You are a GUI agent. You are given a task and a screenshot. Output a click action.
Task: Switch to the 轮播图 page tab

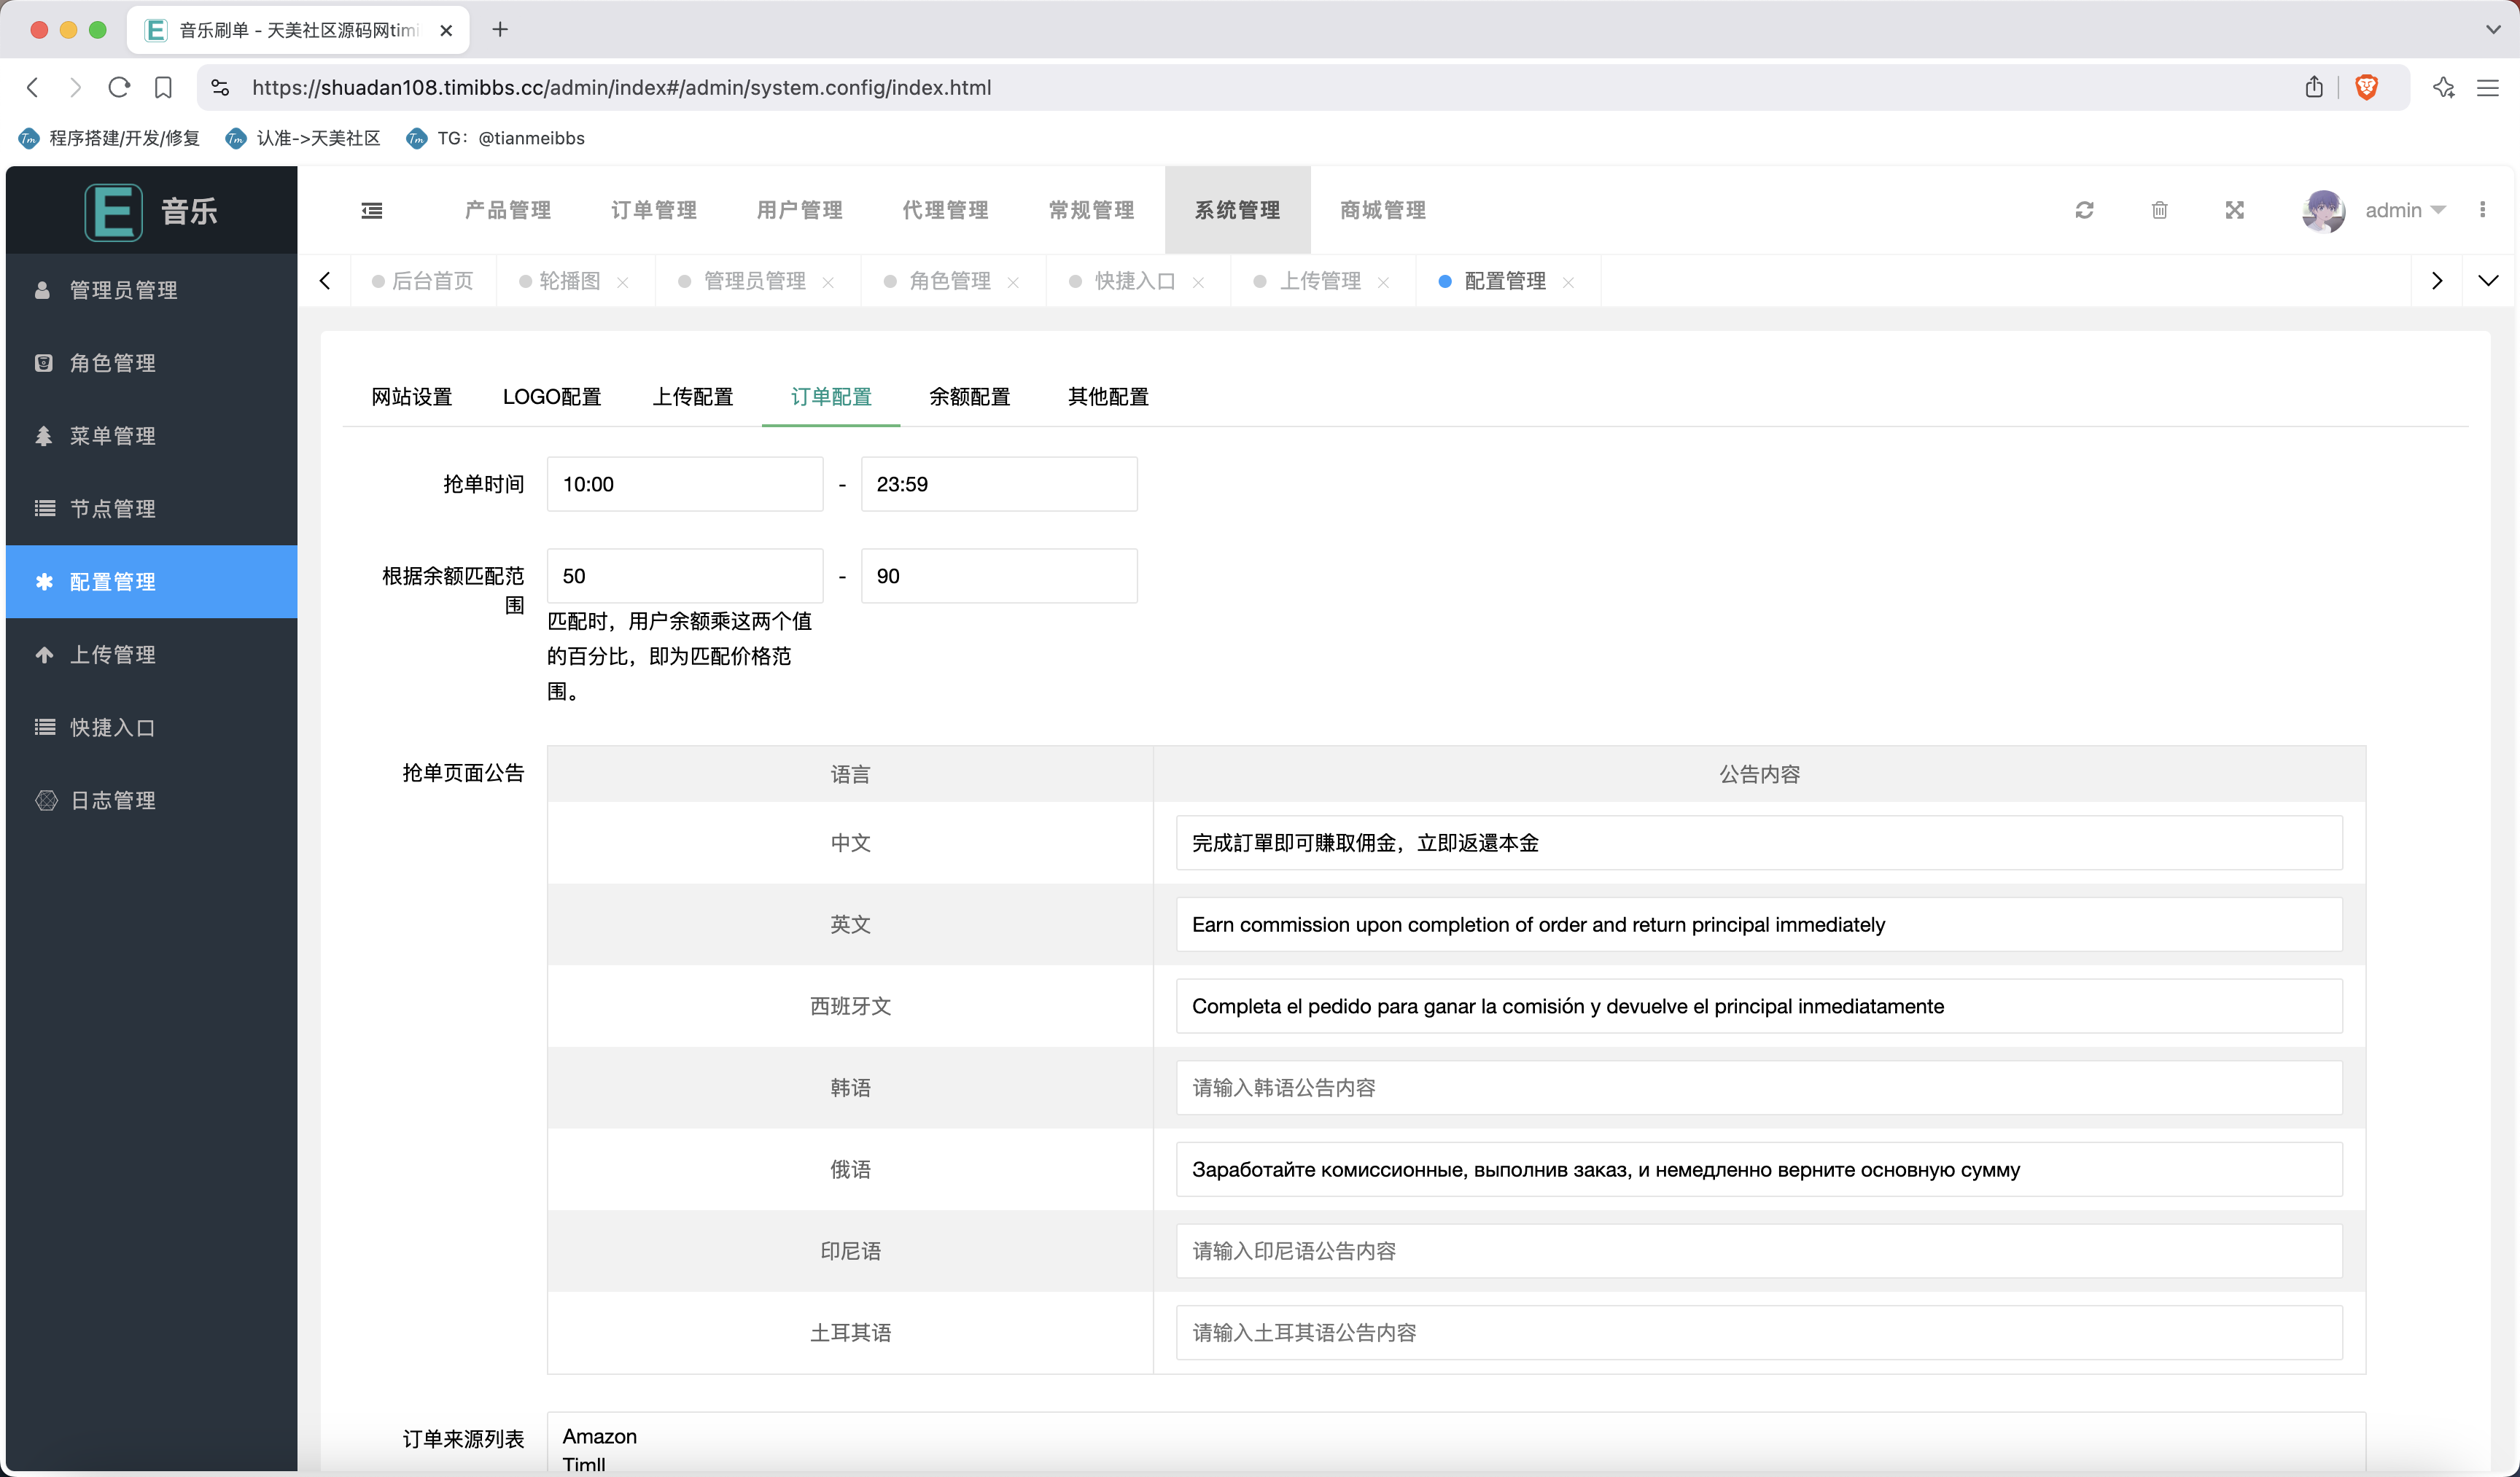pyautogui.click(x=569, y=281)
